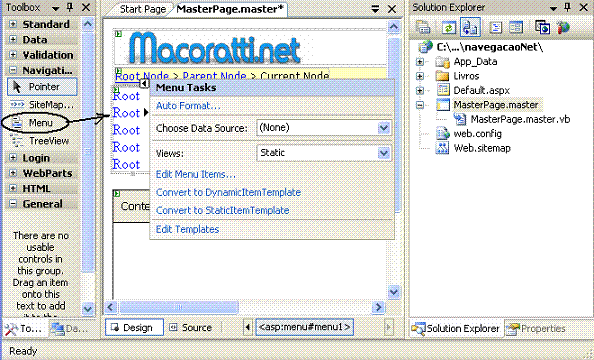
Task: Click the web.config file icon
Action: click(x=442, y=133)
